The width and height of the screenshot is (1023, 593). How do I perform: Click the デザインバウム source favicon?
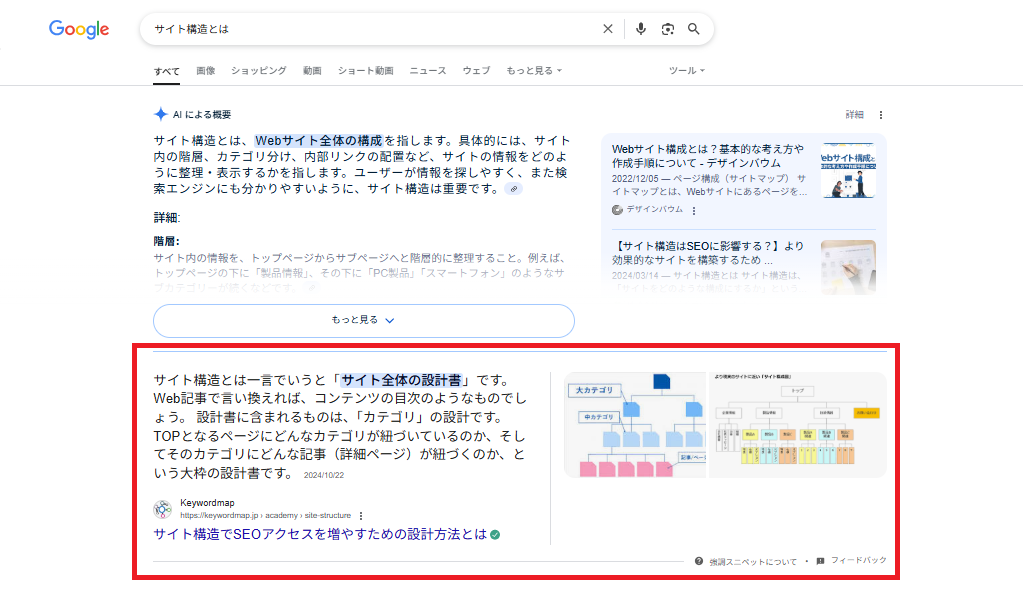tap(617, 209)
